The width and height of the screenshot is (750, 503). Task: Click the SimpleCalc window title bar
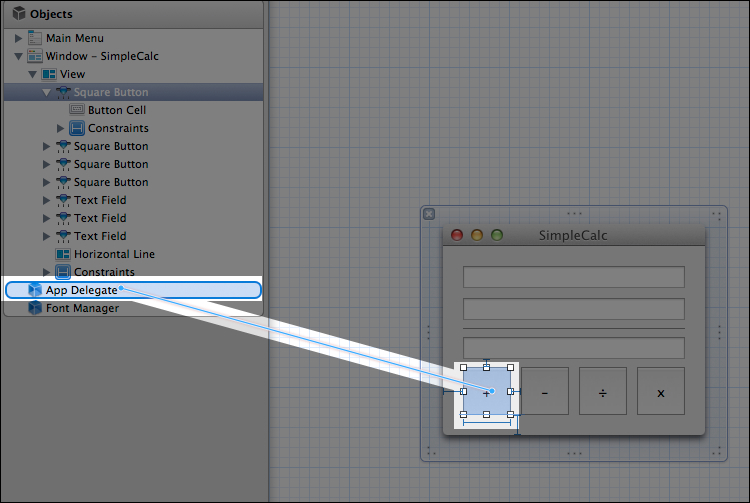click(x=573, y=236)
